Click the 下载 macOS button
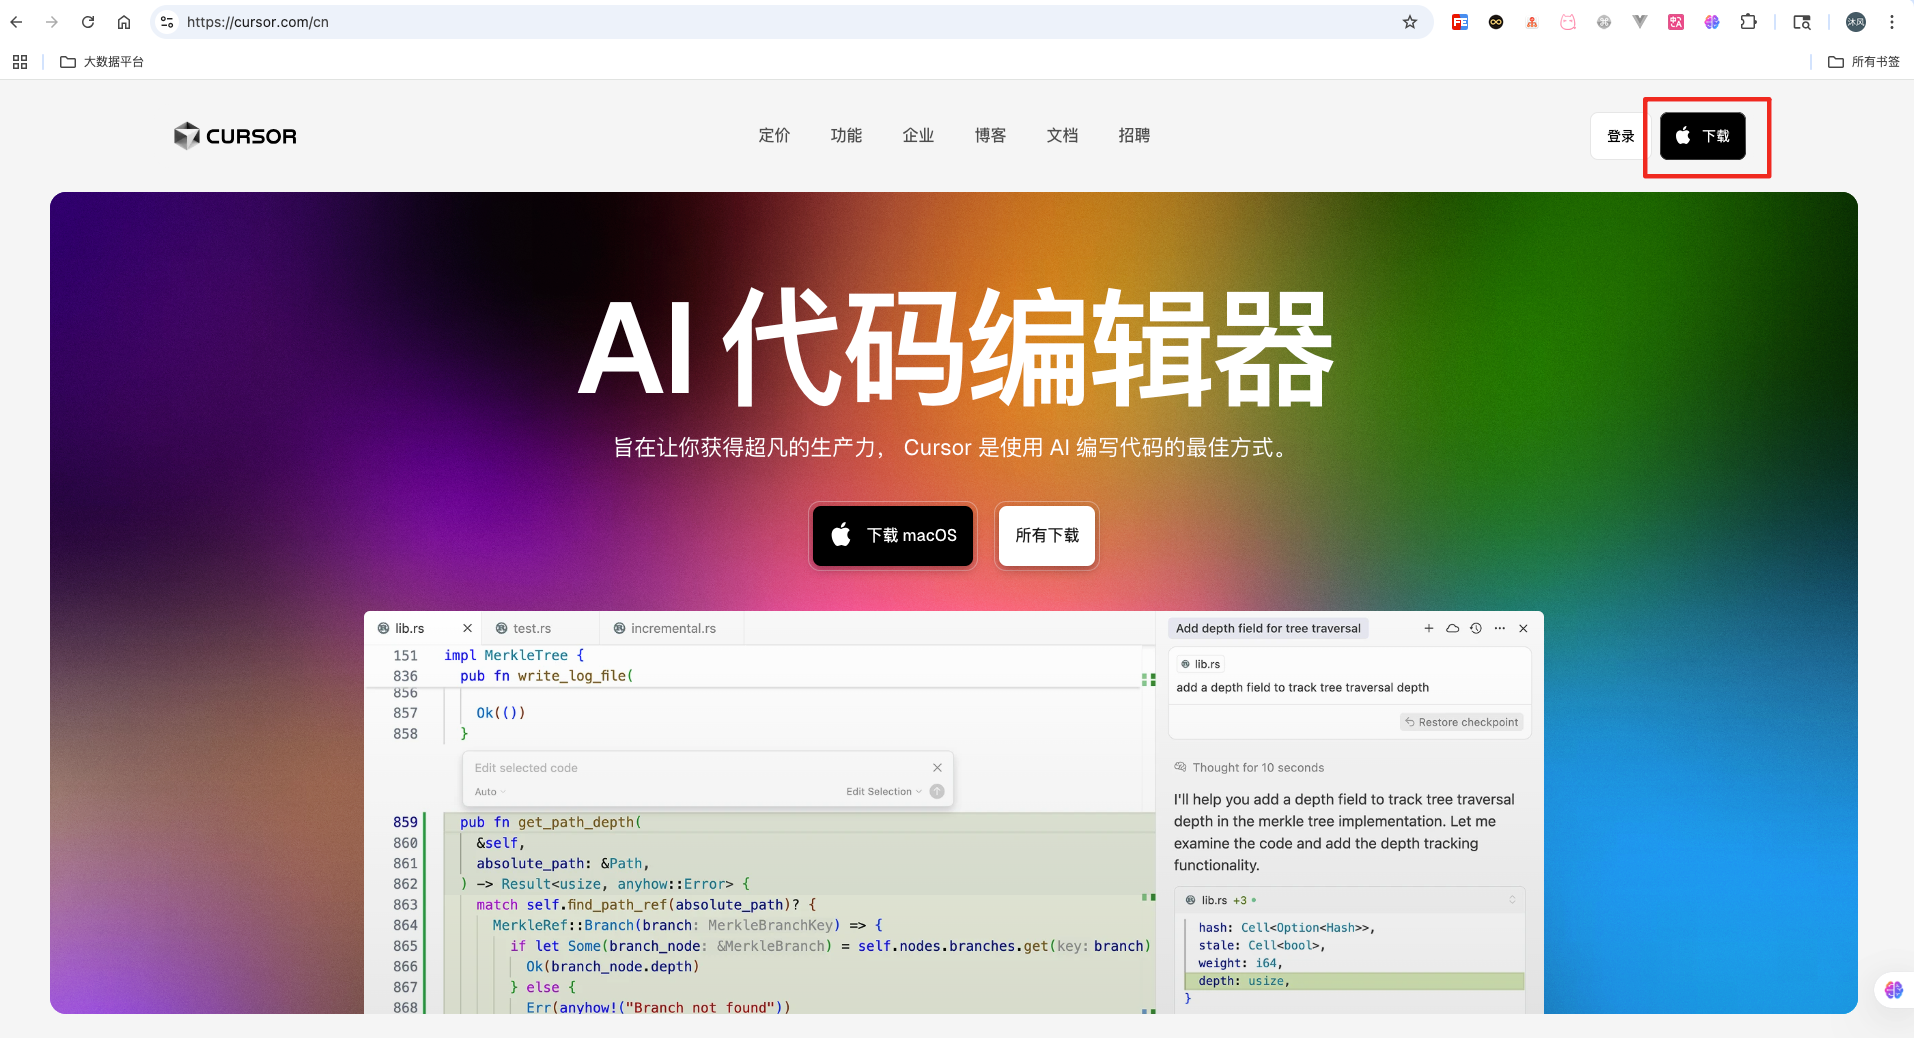 click(x=893, y=536)
